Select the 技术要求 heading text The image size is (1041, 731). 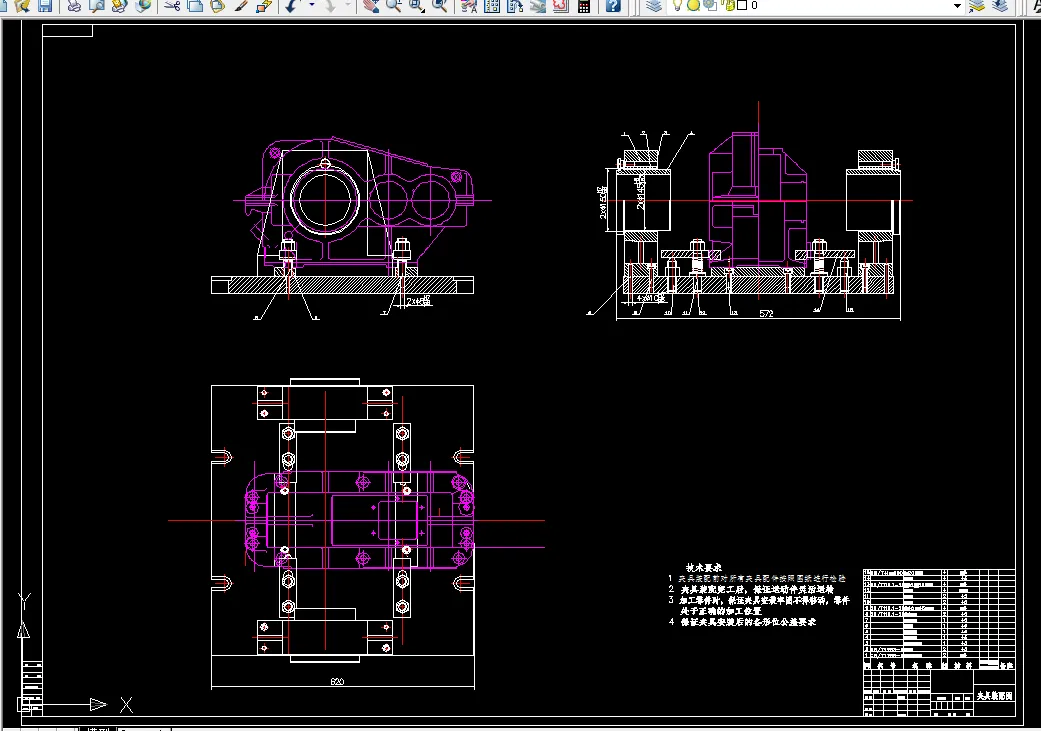(x=704, y=568)
